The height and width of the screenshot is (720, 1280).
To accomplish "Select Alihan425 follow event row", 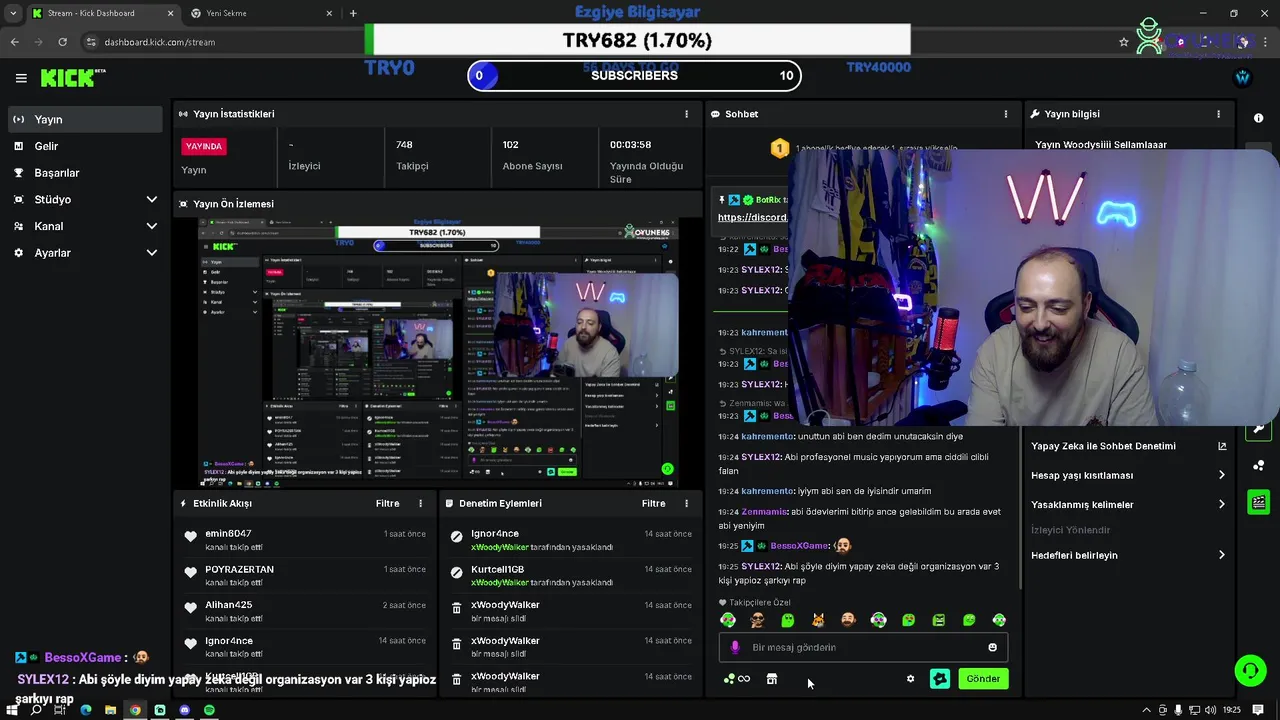I will (304, 611).
